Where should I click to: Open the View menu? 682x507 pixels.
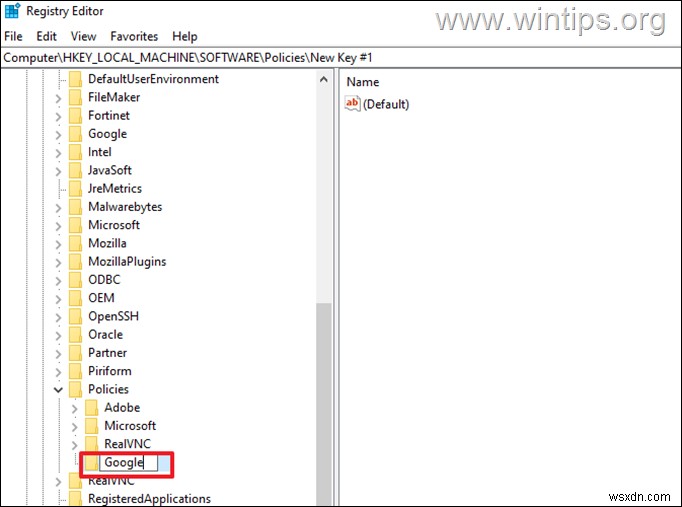83,37
